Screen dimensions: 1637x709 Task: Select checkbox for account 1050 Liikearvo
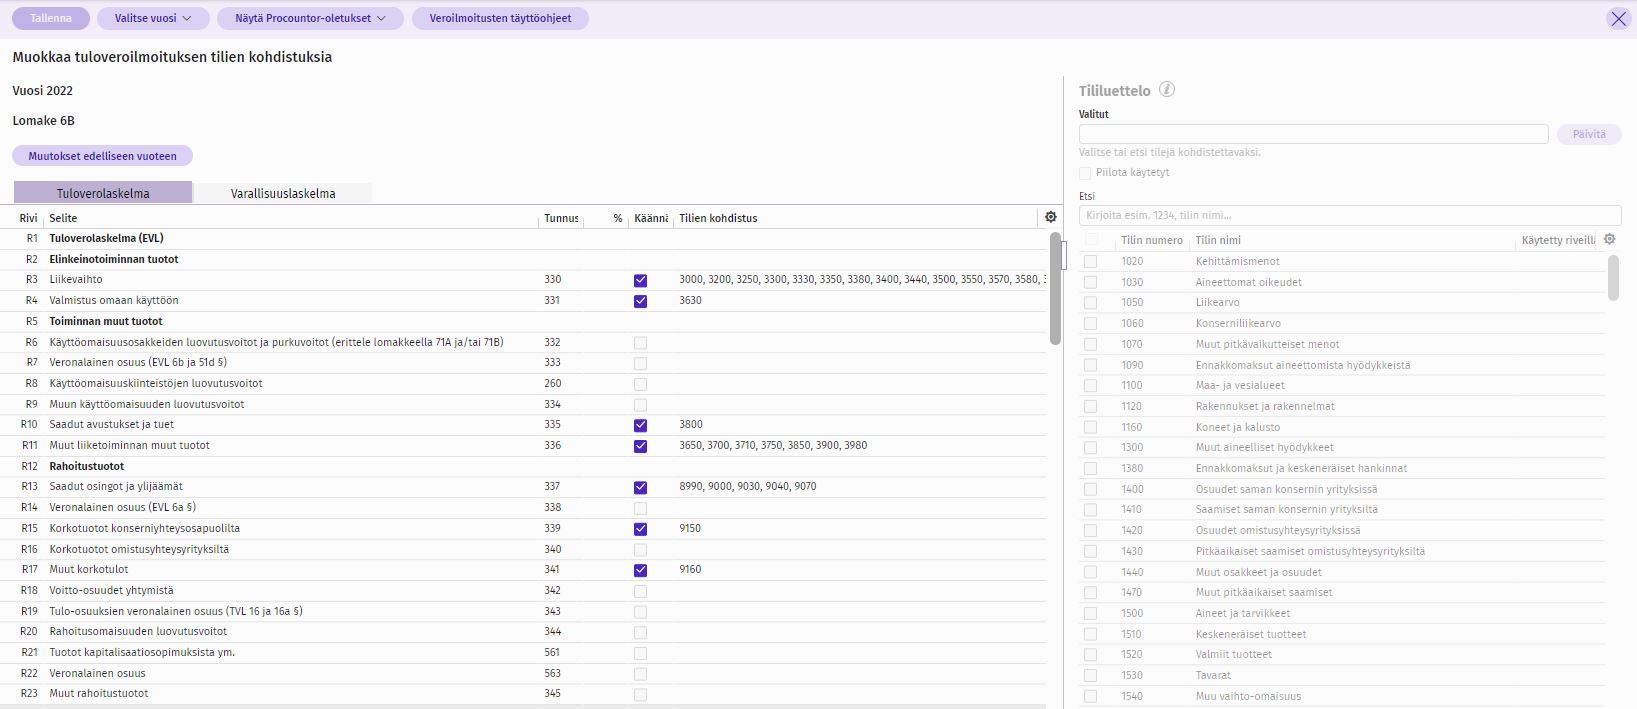(x=1091, y=303)
